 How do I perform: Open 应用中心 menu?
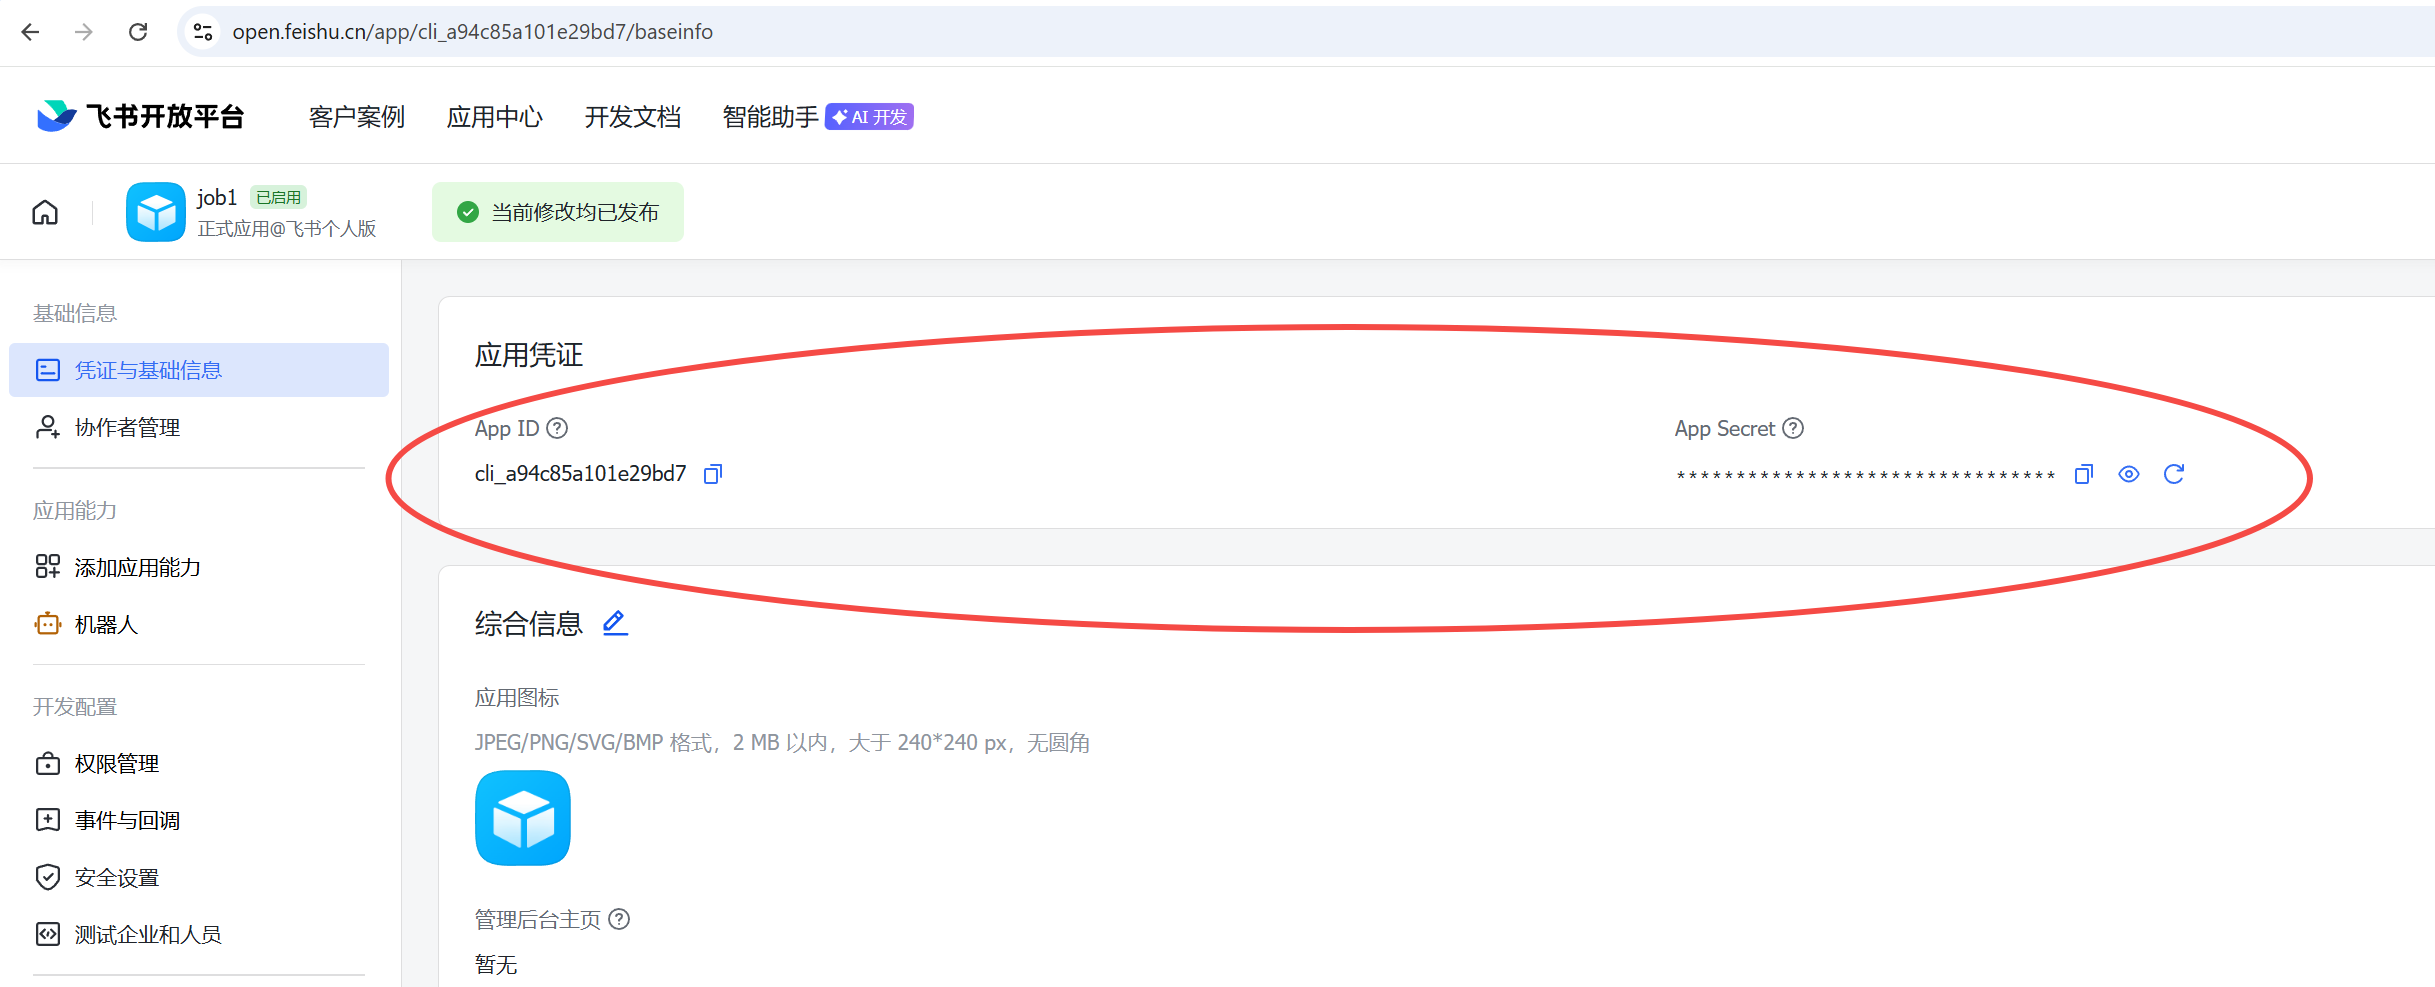(495, 117)
